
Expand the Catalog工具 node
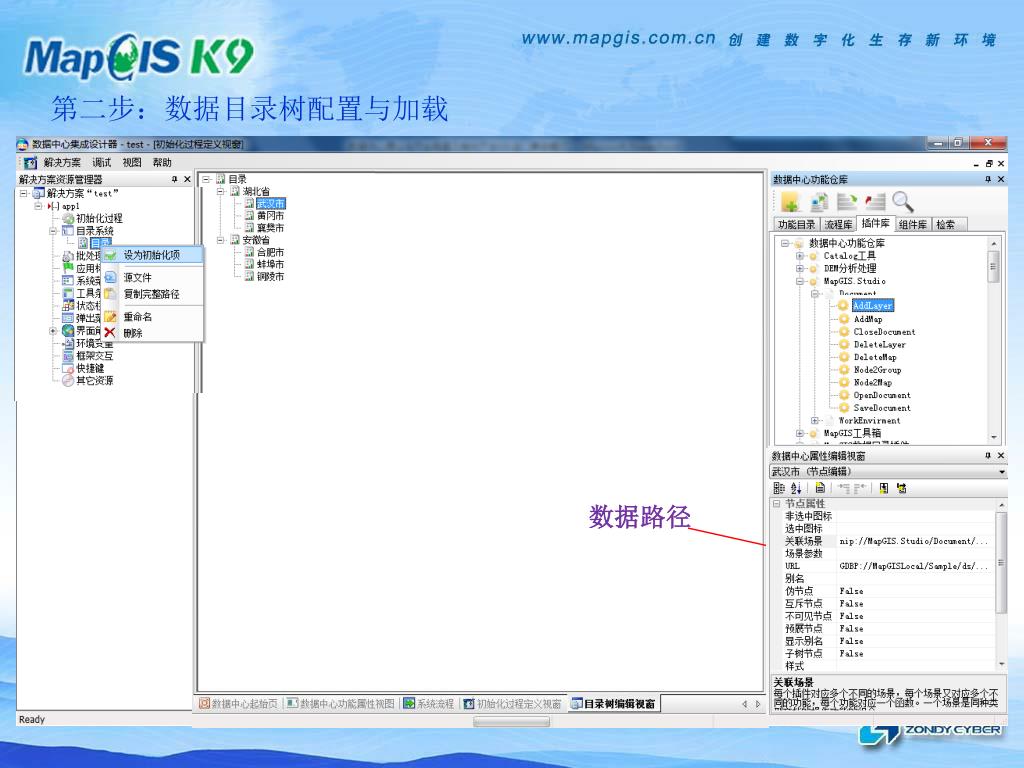(x=800, y=255)
